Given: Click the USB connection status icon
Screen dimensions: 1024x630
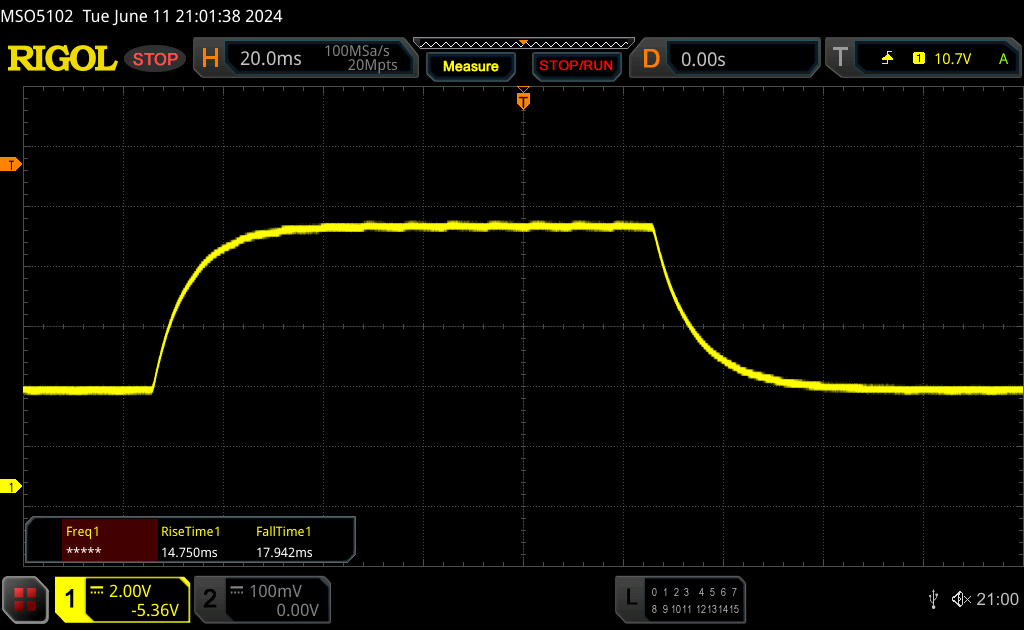Looking at the screenshot, I should click(x=933, y=599).
